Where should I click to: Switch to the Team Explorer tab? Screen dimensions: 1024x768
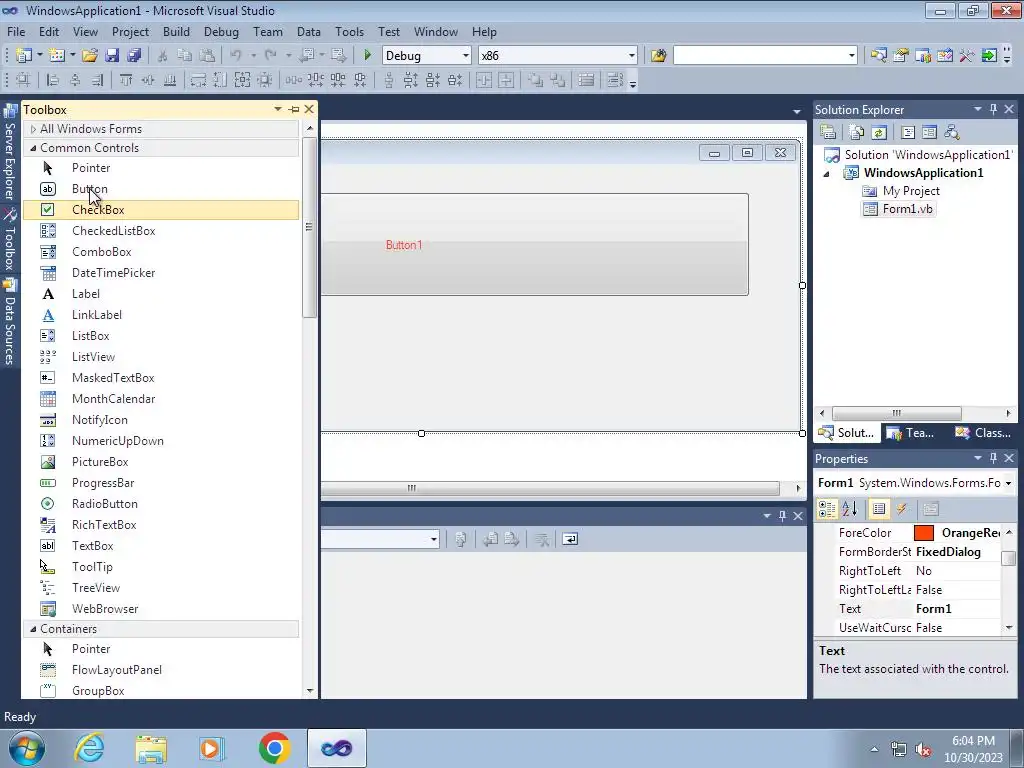[911, 433]
